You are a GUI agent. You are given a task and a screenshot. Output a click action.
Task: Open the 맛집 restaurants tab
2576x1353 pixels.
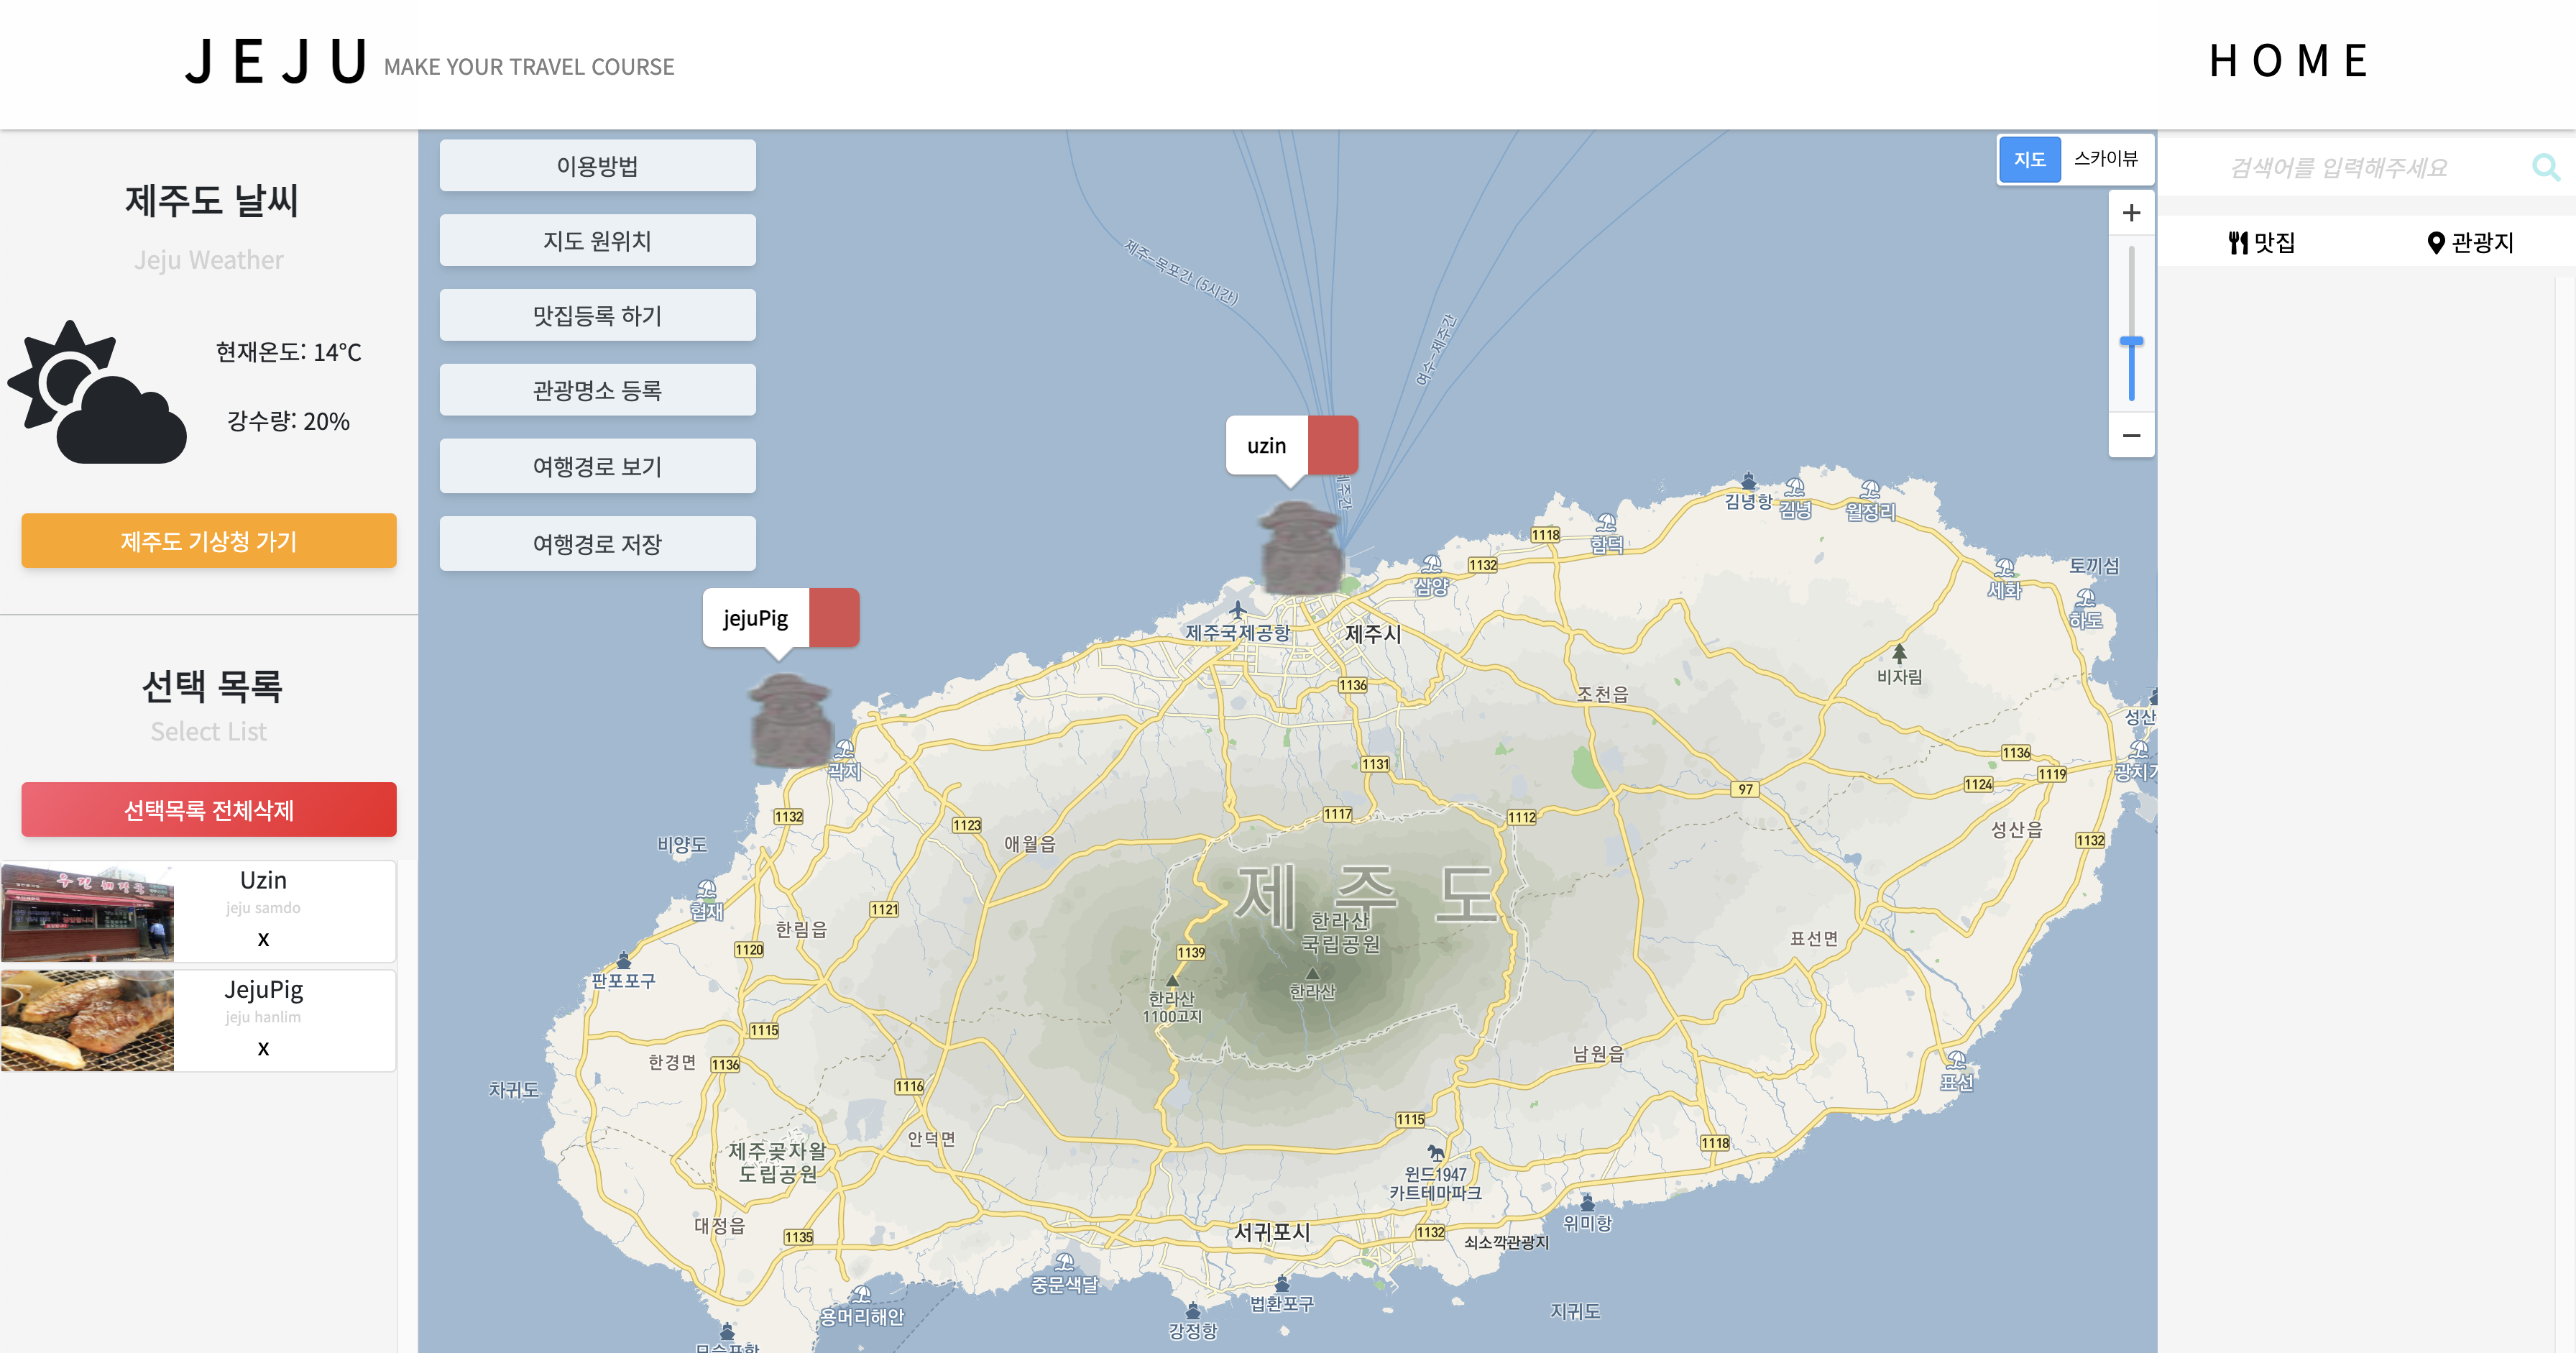pos(2262,242)
